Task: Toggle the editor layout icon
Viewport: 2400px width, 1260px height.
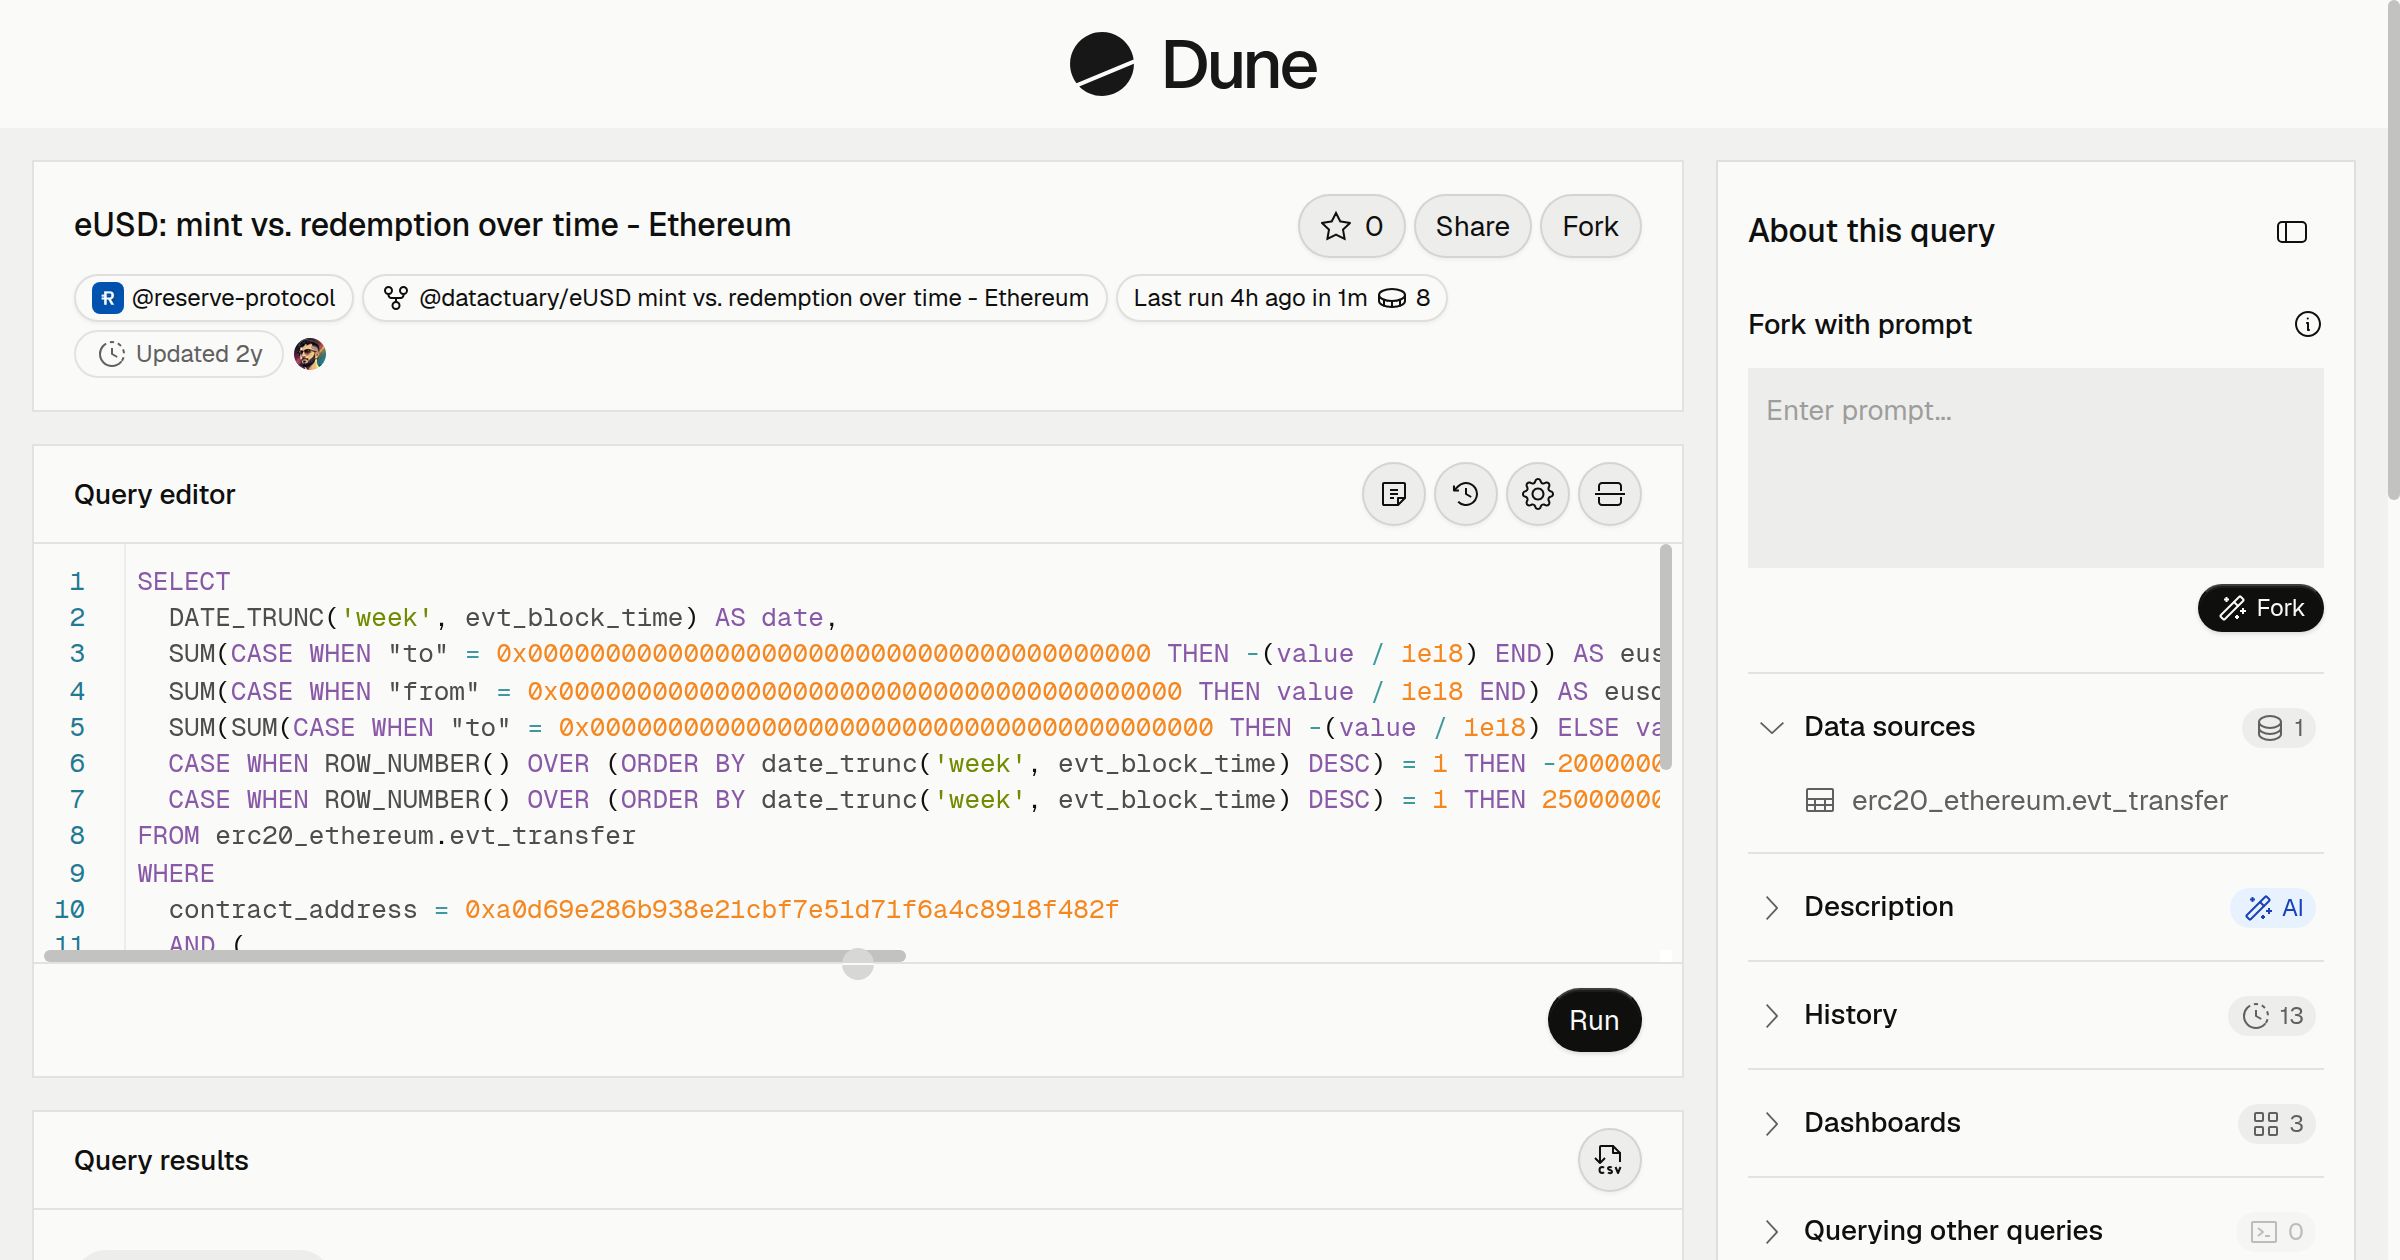Action: 1610,494
